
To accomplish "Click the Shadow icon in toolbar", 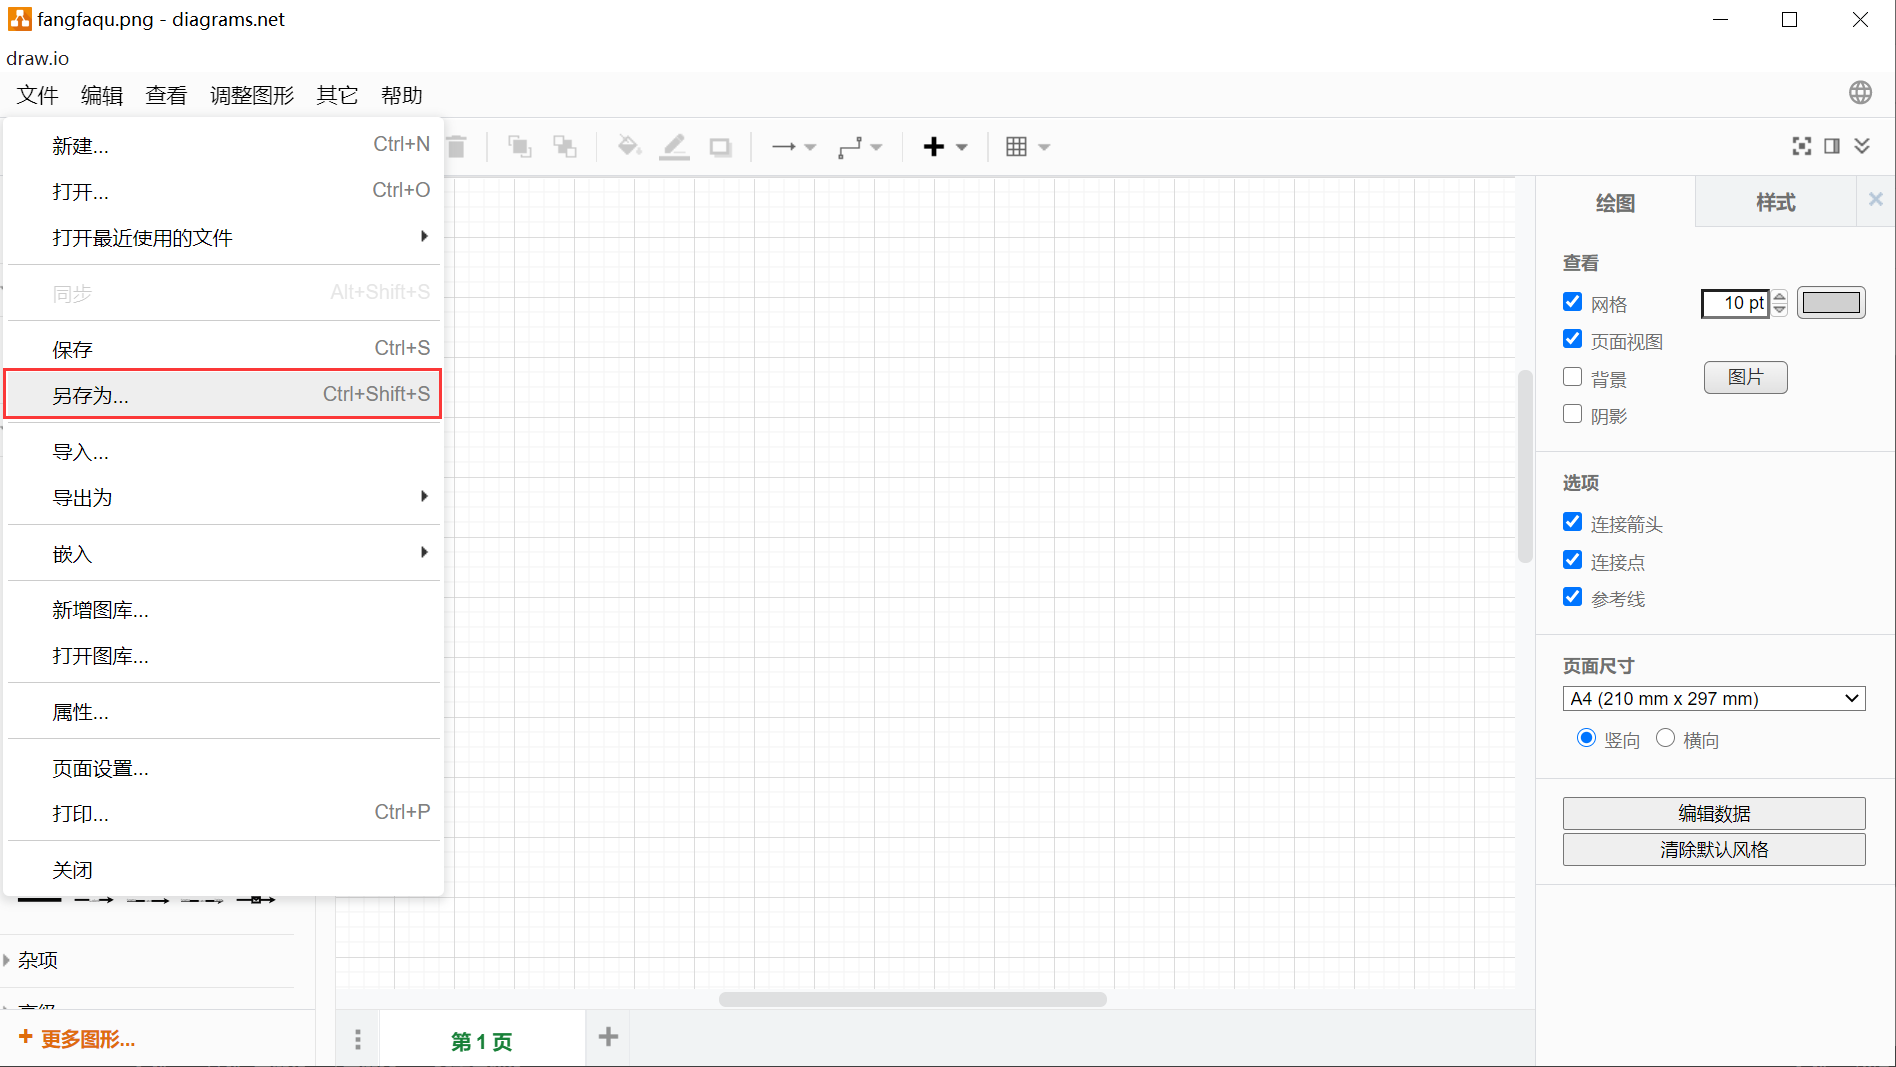I will pos(720,146).
